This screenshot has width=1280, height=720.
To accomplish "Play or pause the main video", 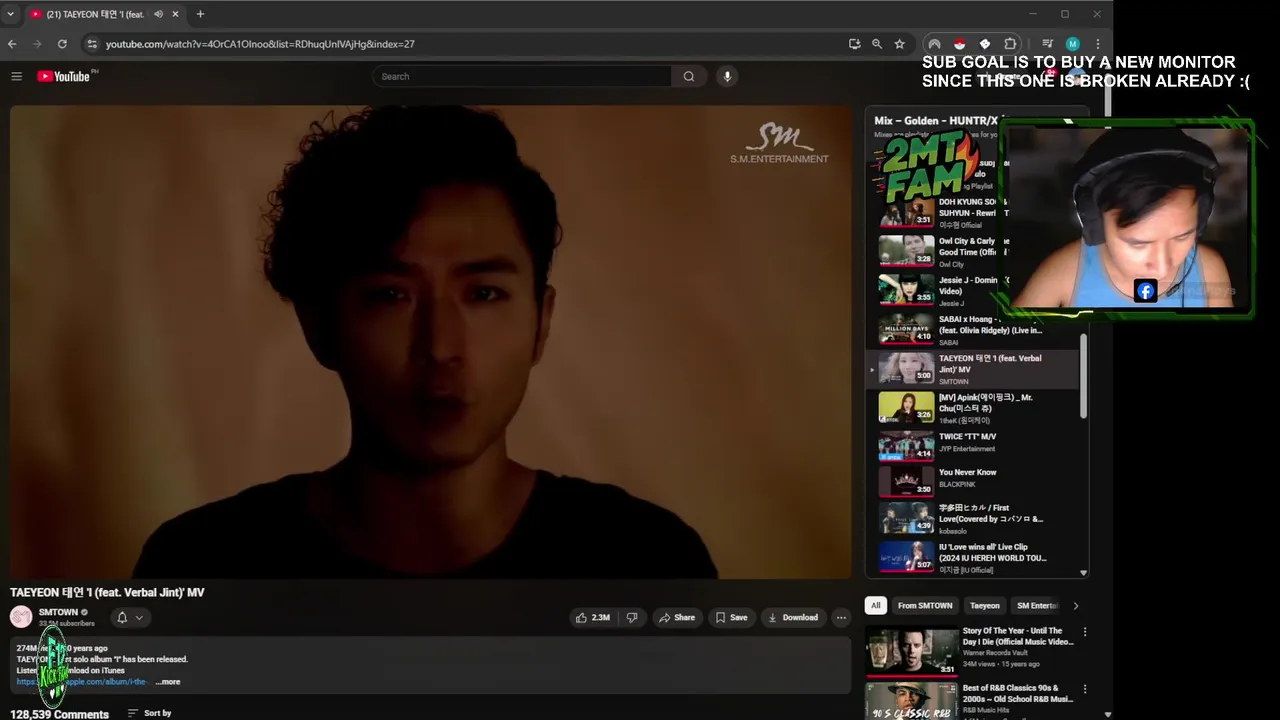I will tap(431, 342).
